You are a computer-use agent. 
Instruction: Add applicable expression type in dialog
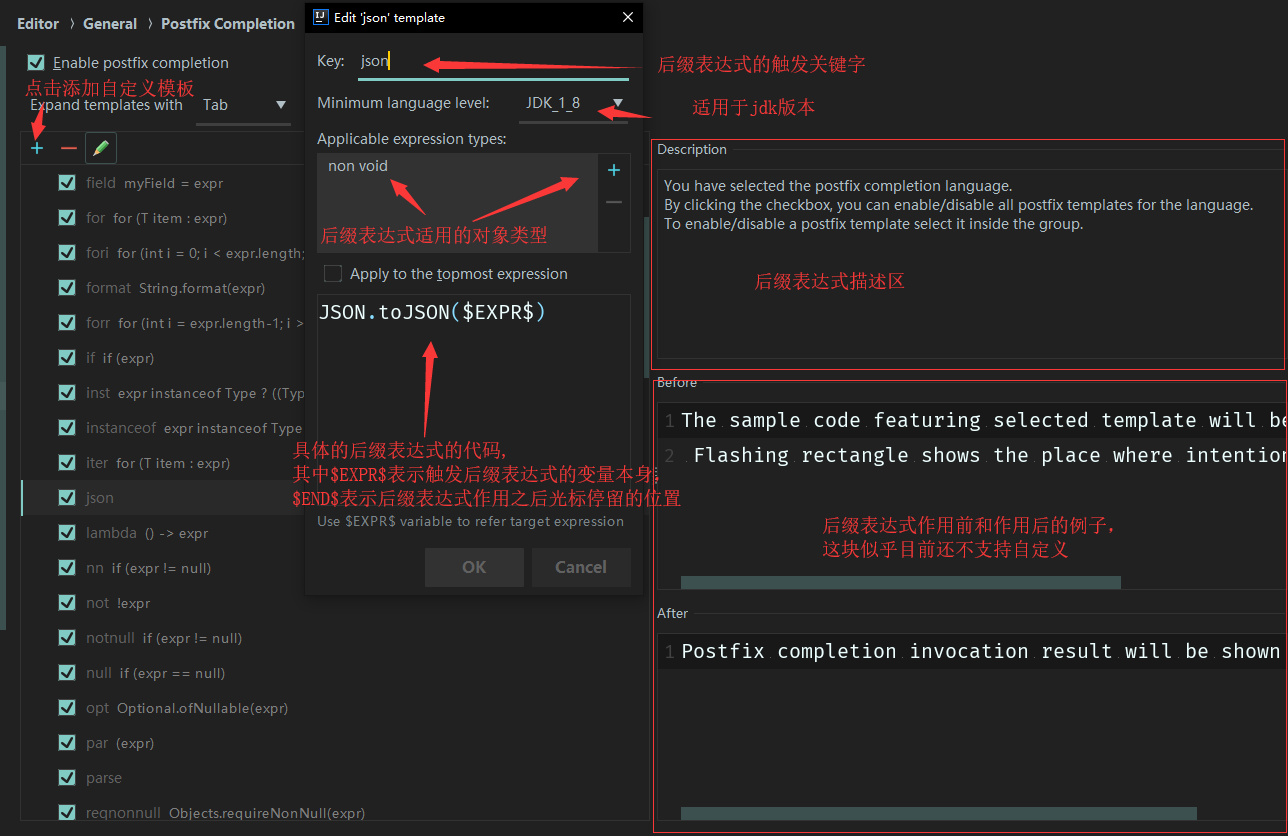coord(614,171)
